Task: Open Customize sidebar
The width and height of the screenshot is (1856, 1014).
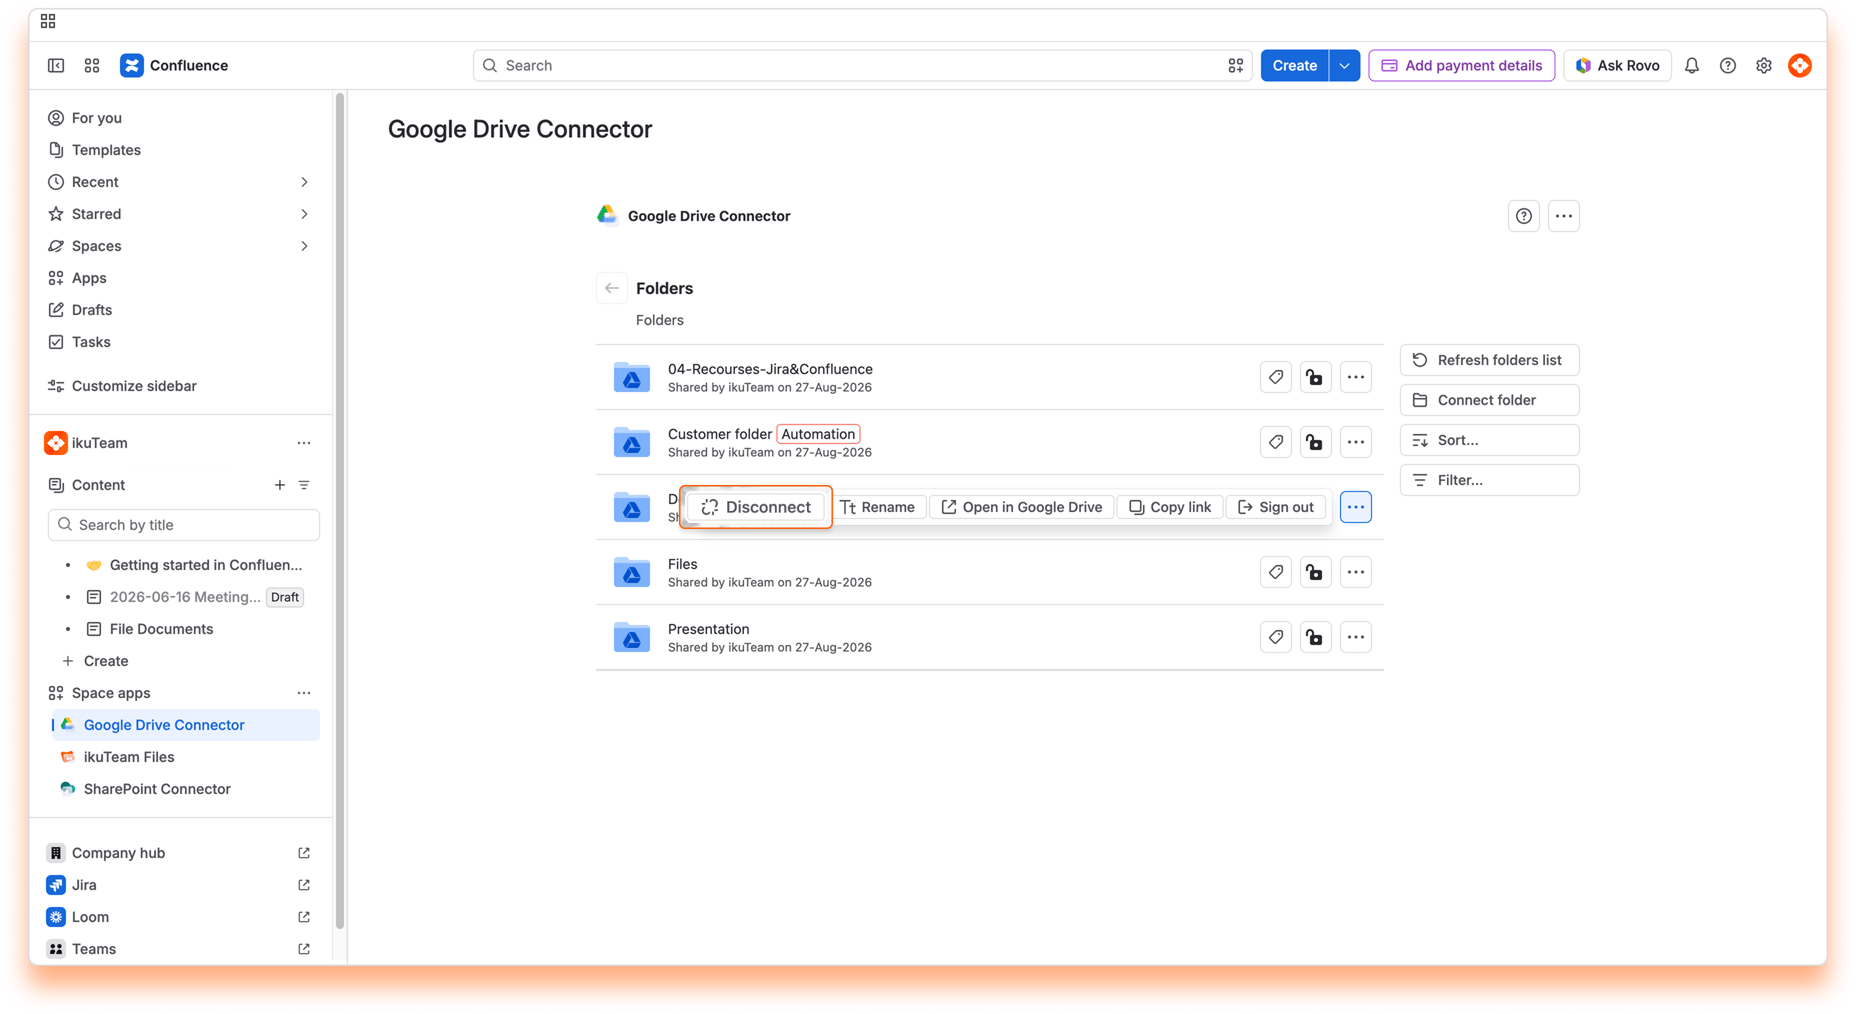Action: [134, 386]
